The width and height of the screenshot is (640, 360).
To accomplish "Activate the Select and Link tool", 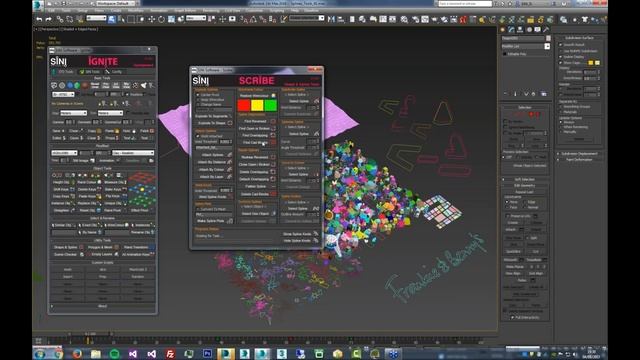I will click(x=60, y=19).
